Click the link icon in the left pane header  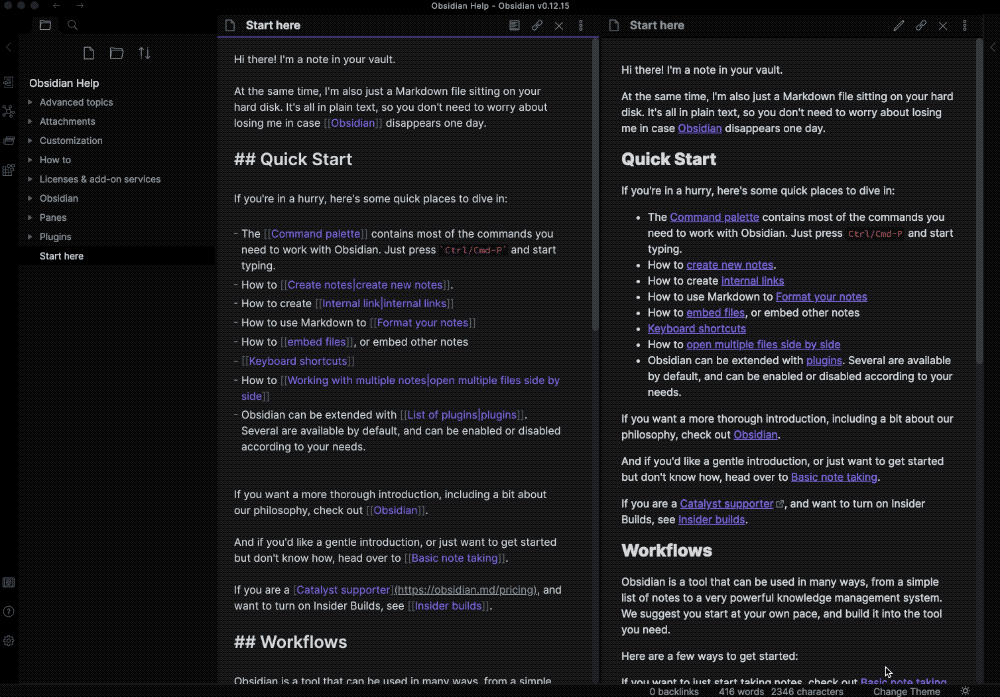tap(537, 26)
